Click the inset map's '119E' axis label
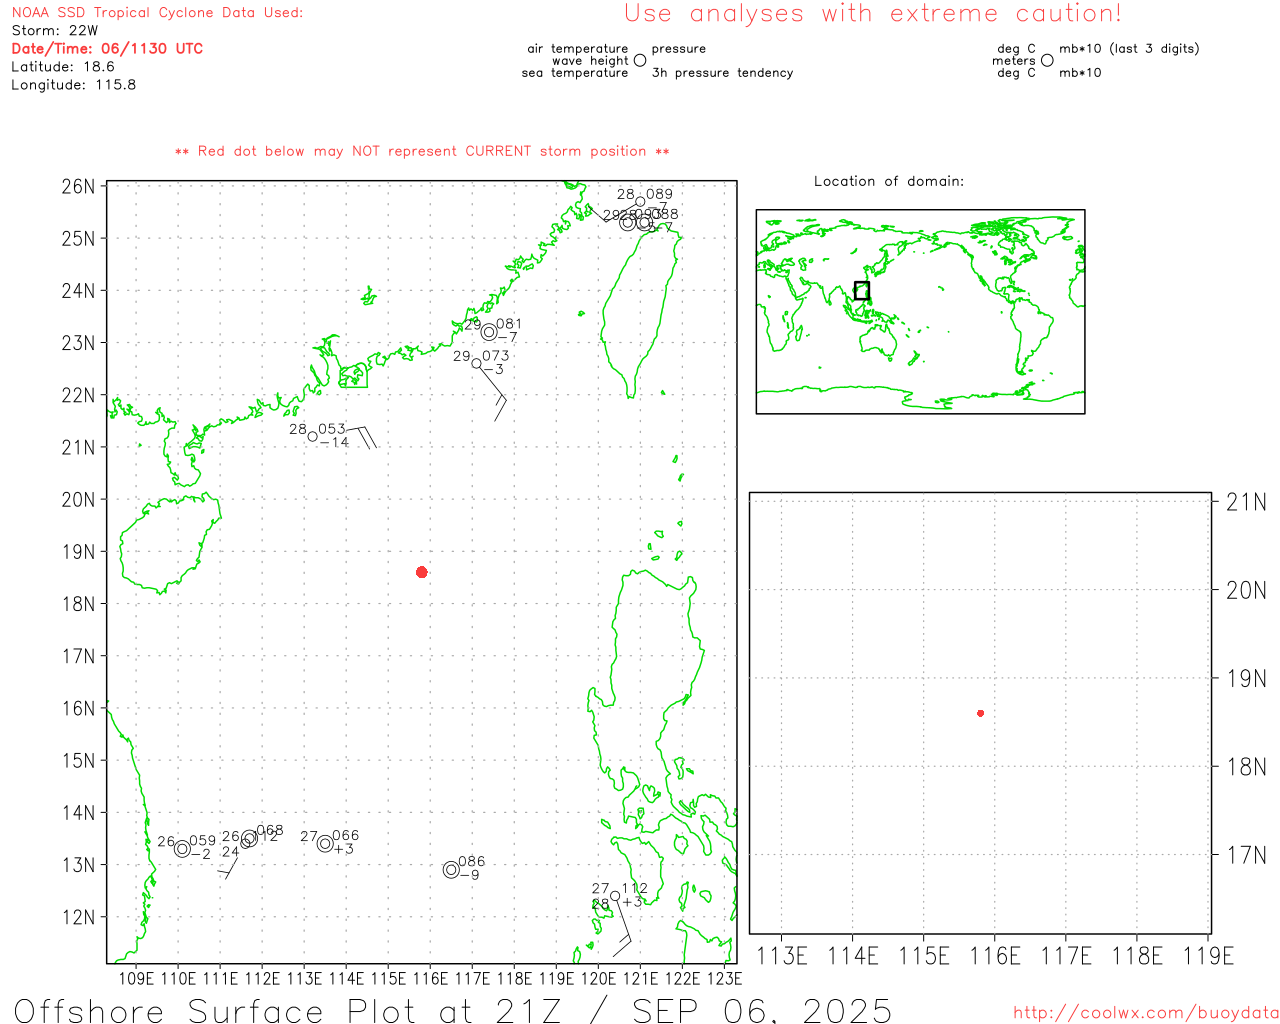This screenshot has height=1024, width=1280. (1209, 956)
